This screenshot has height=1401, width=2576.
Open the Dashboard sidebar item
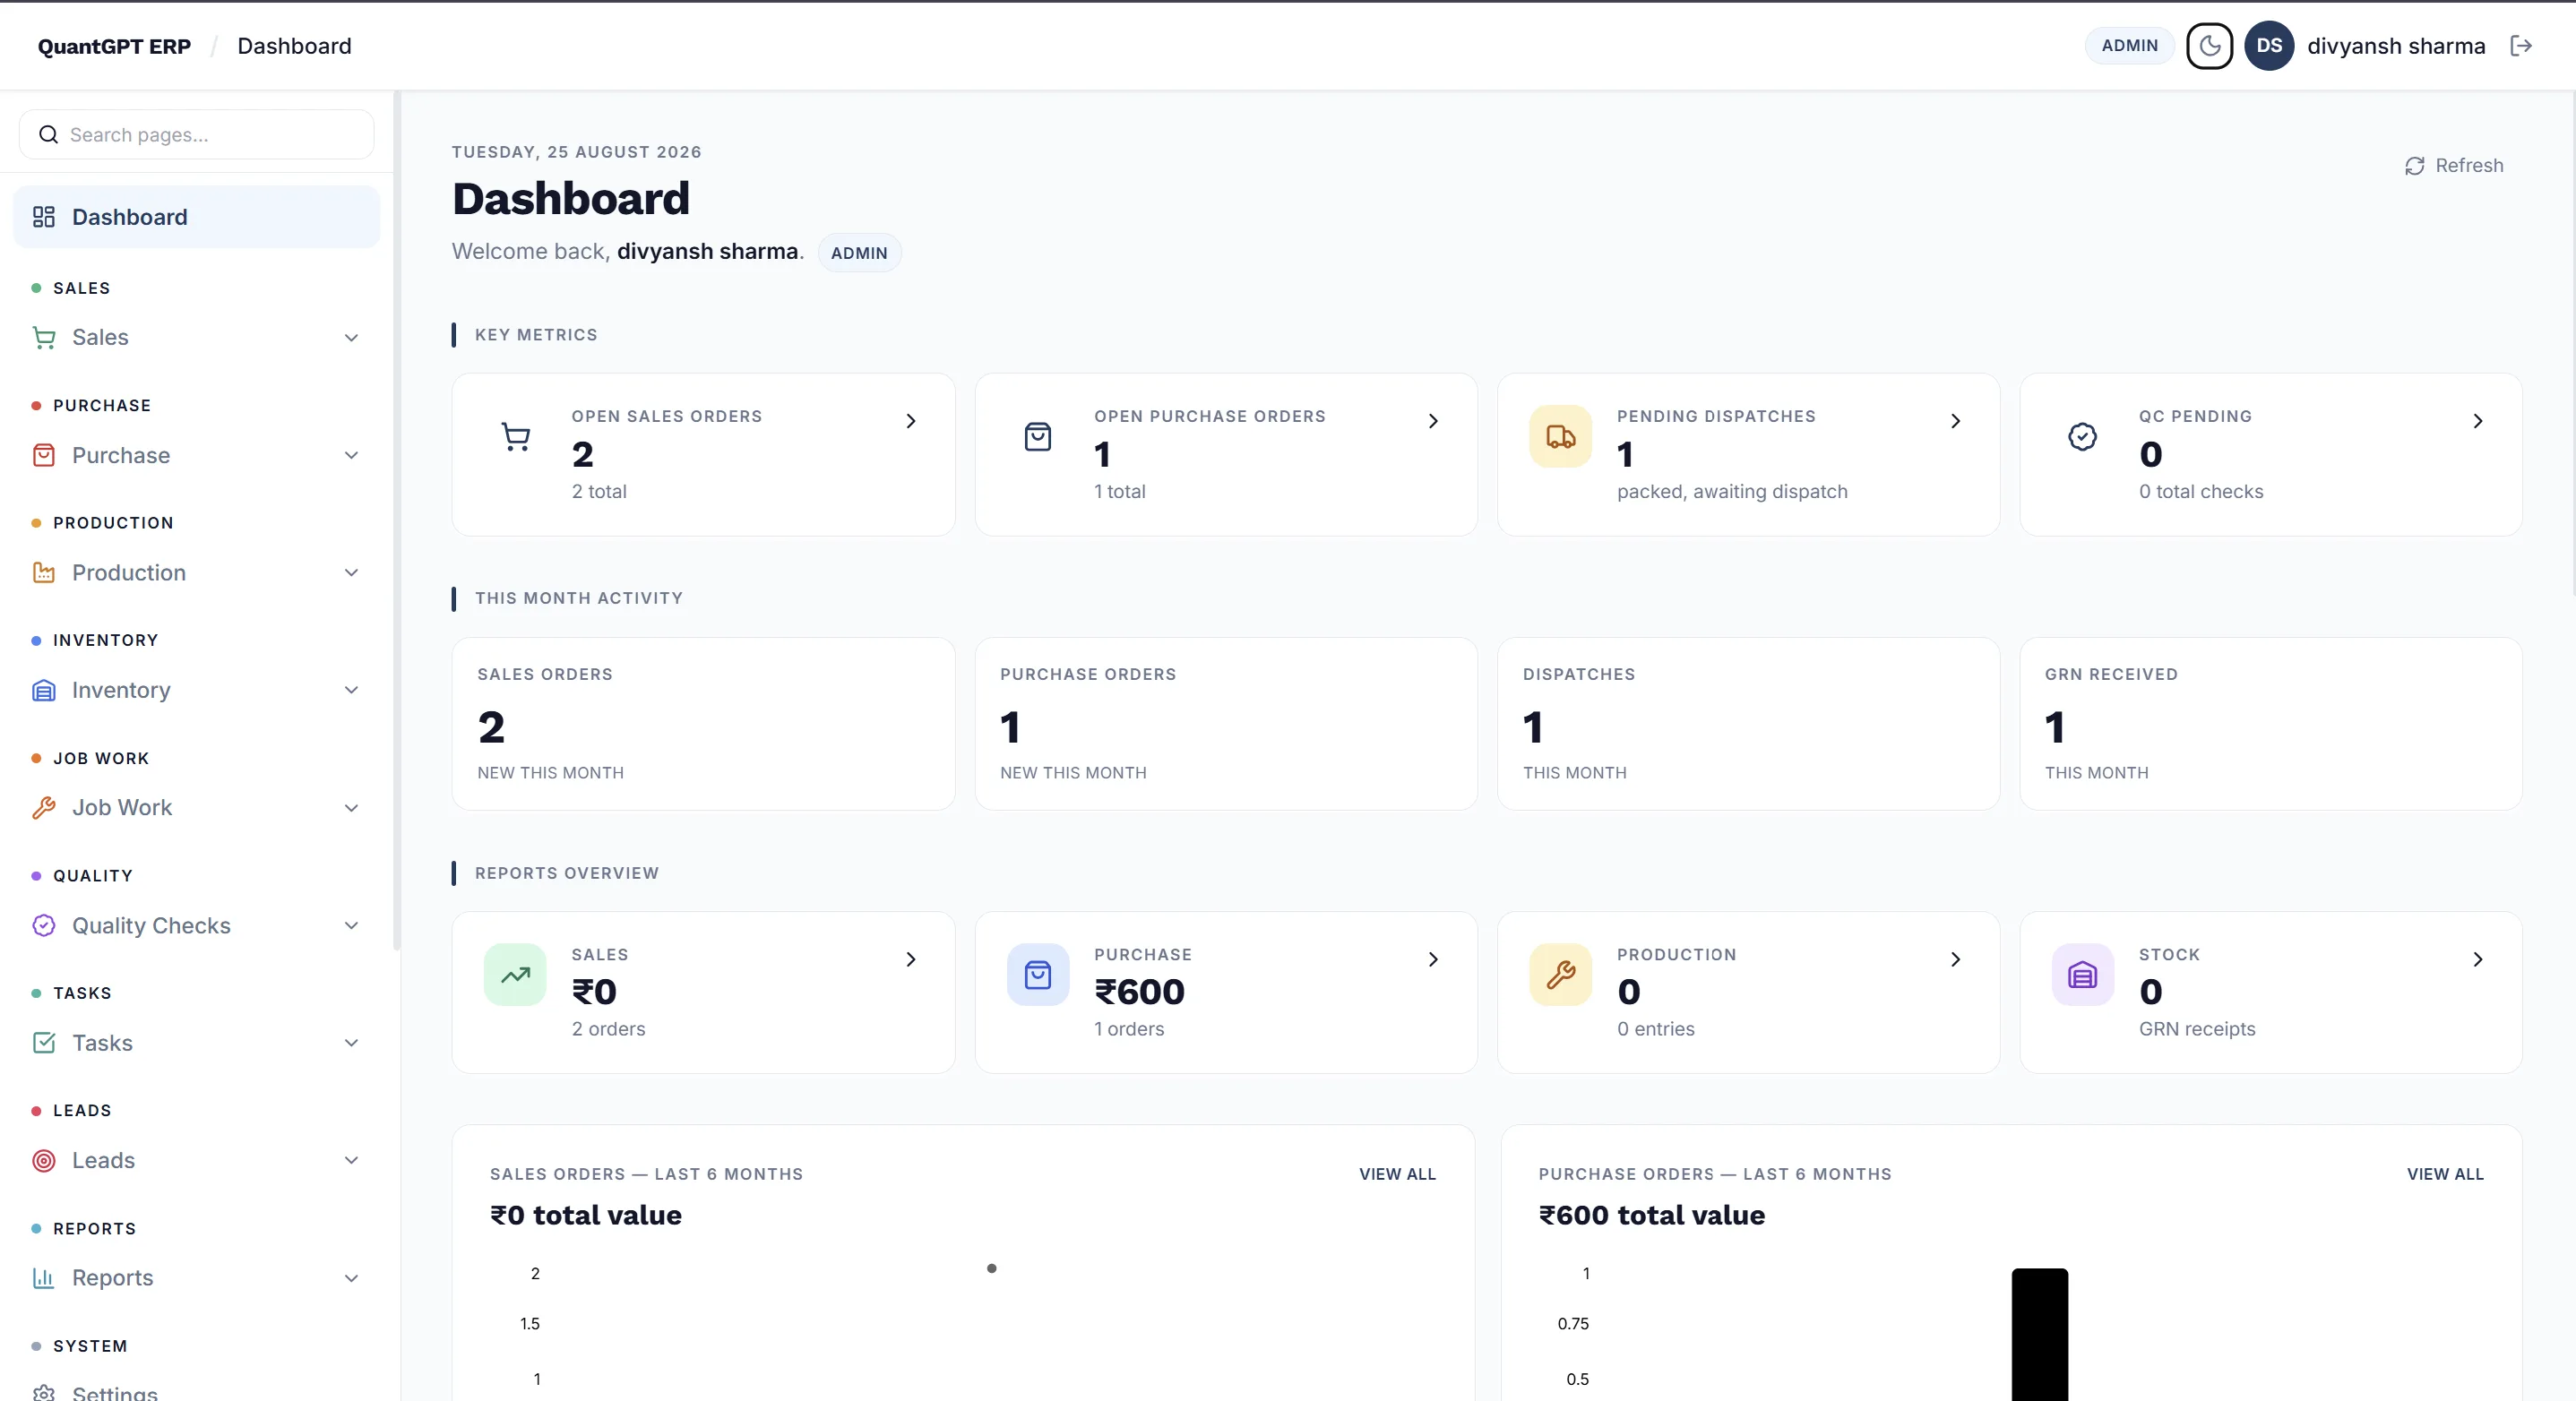tap(197, 217)
